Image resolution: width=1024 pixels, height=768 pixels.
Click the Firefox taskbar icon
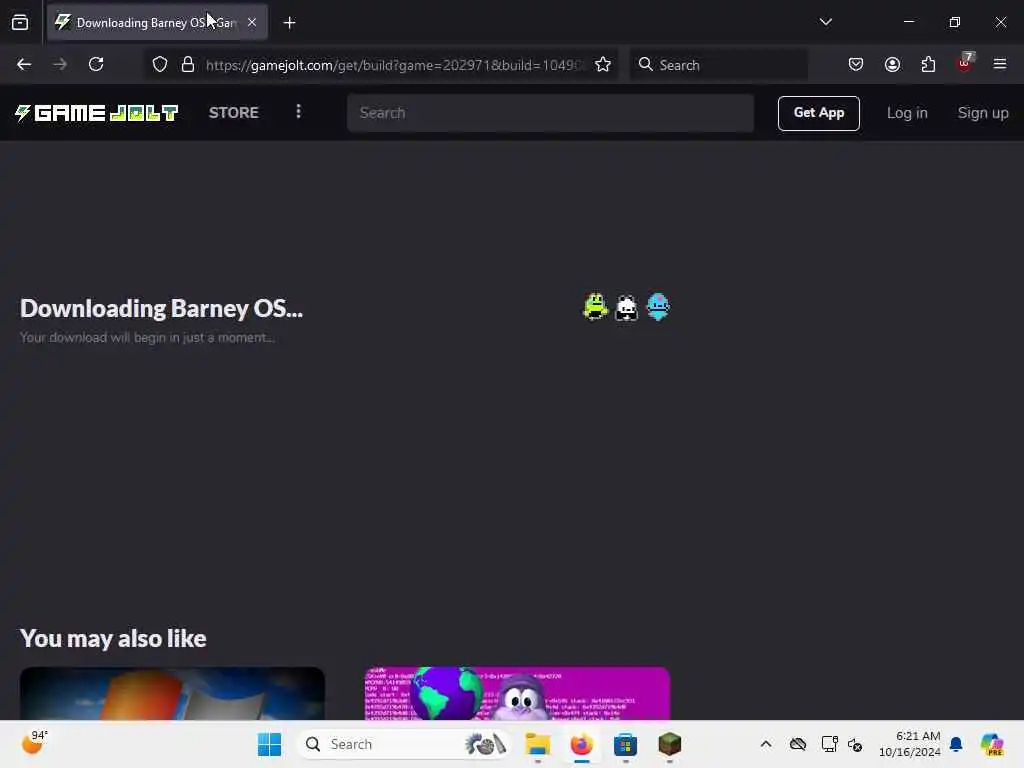pos(581,744)
